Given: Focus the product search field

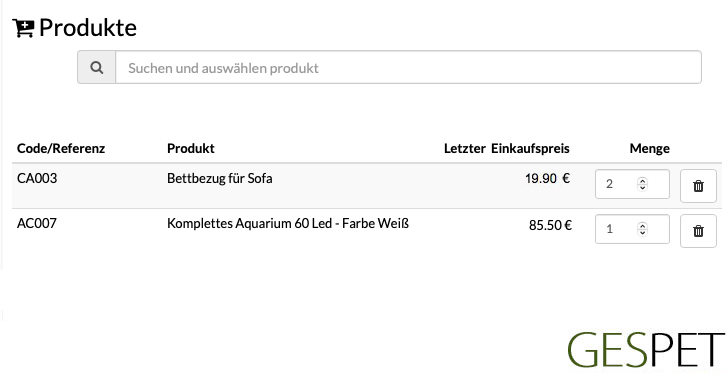Looking at the screenshot, I should 408,68.
